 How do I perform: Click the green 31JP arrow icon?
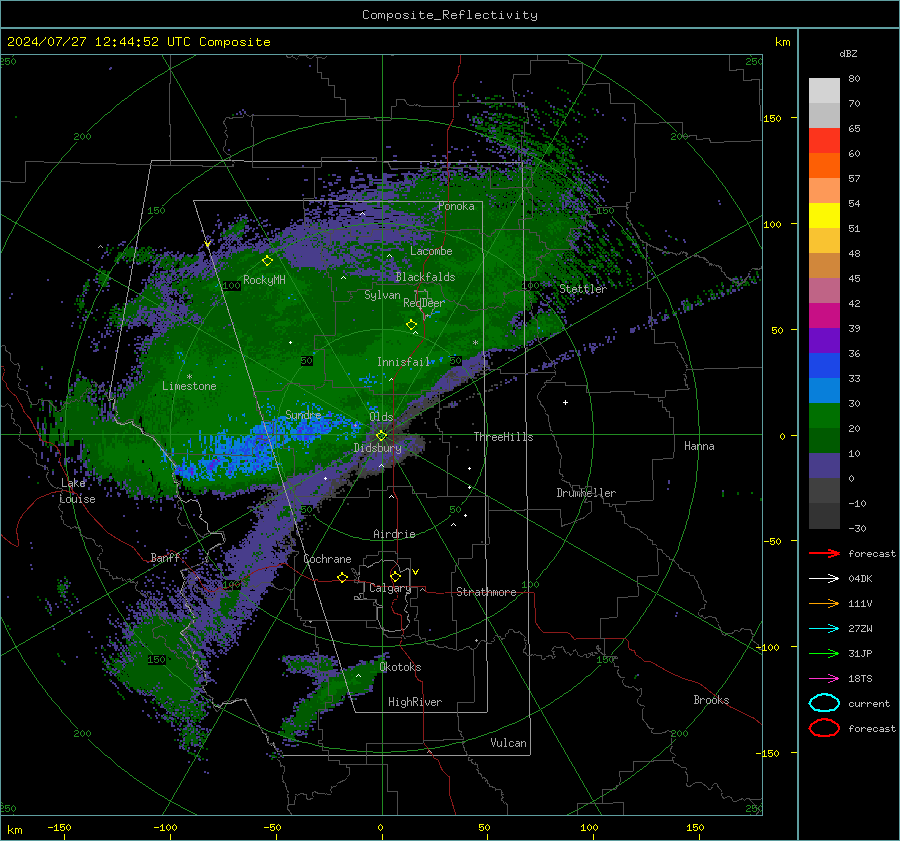824,653
